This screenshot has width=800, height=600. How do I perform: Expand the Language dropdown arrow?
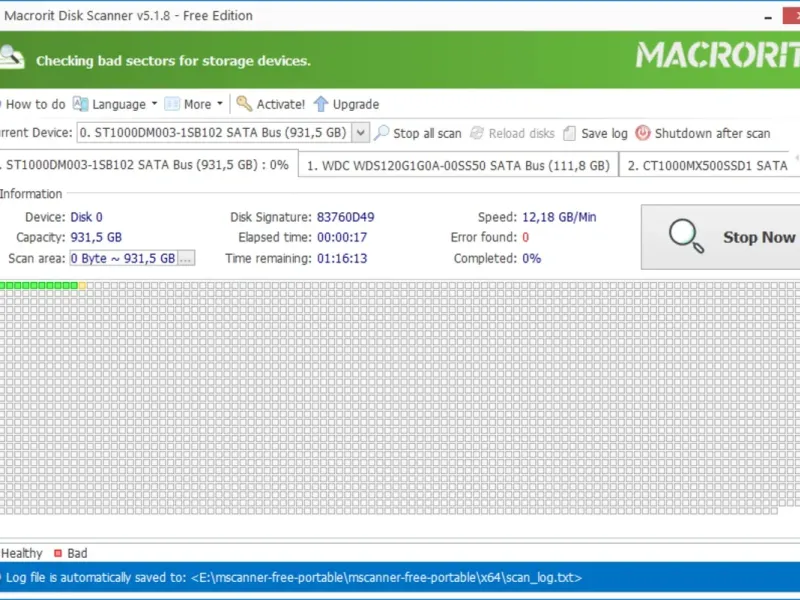pyautogui.click(x=155, y=104)
